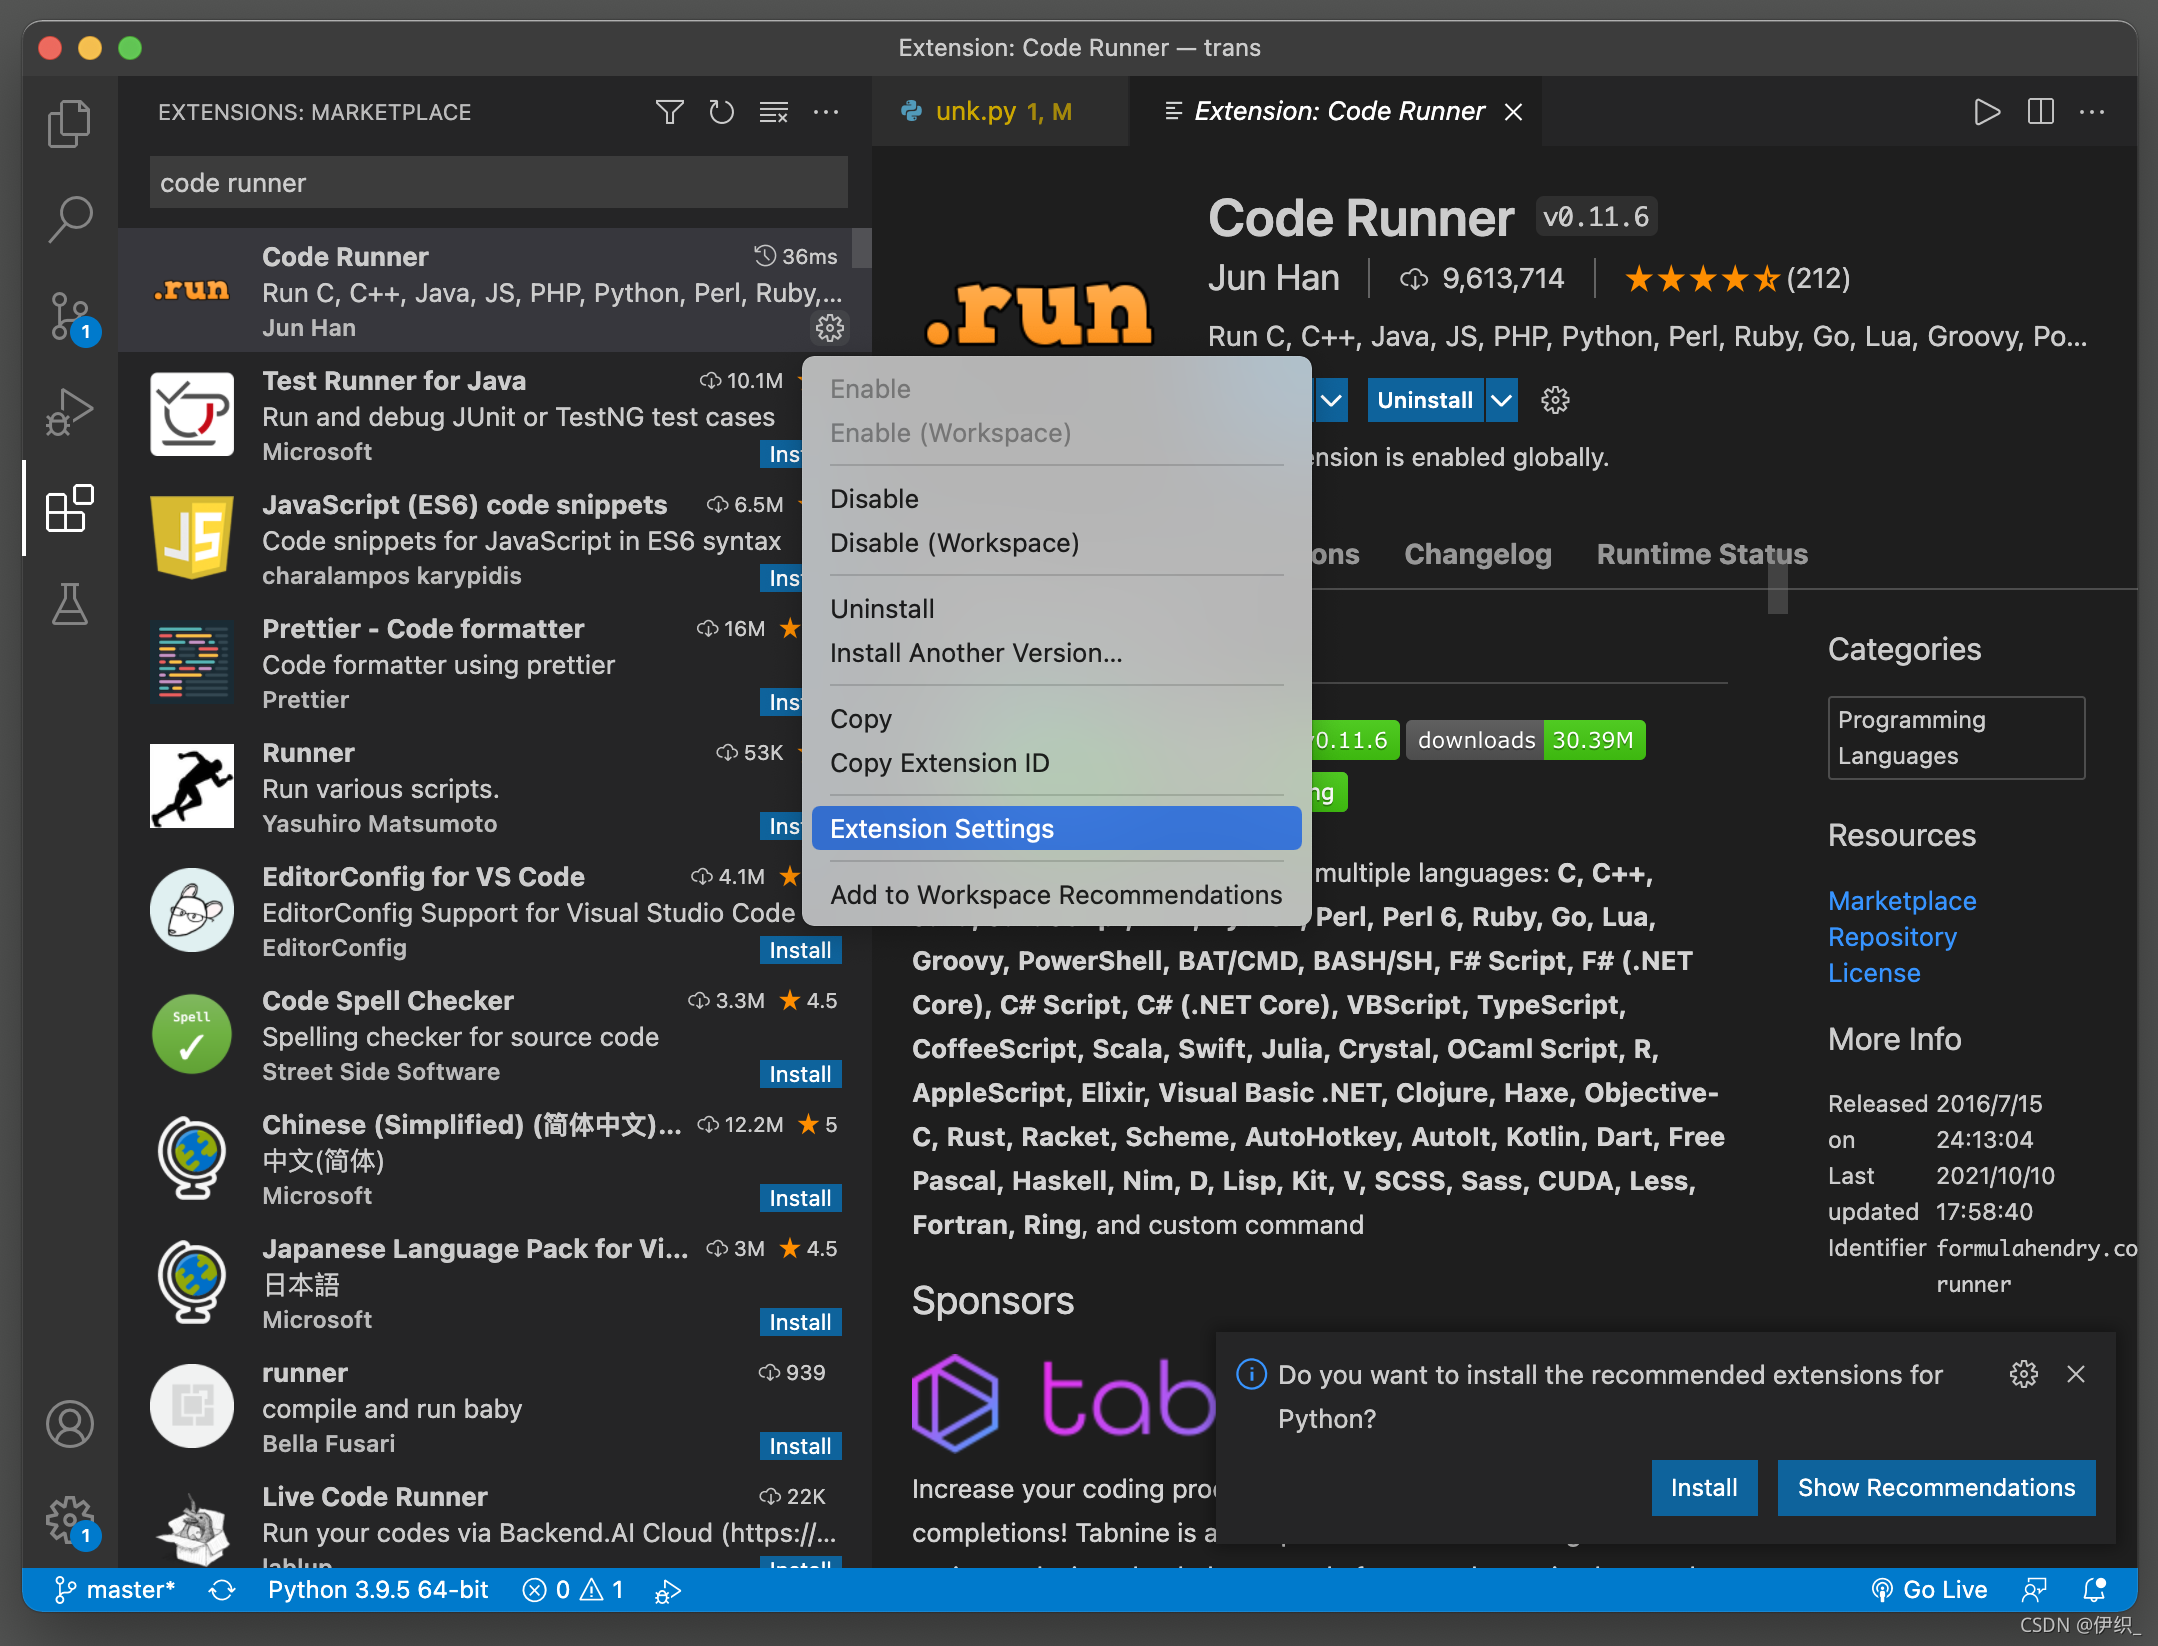Select Copy in the context menu
This screenshot has width=2158, height=1646.
tap(1056, 719)
